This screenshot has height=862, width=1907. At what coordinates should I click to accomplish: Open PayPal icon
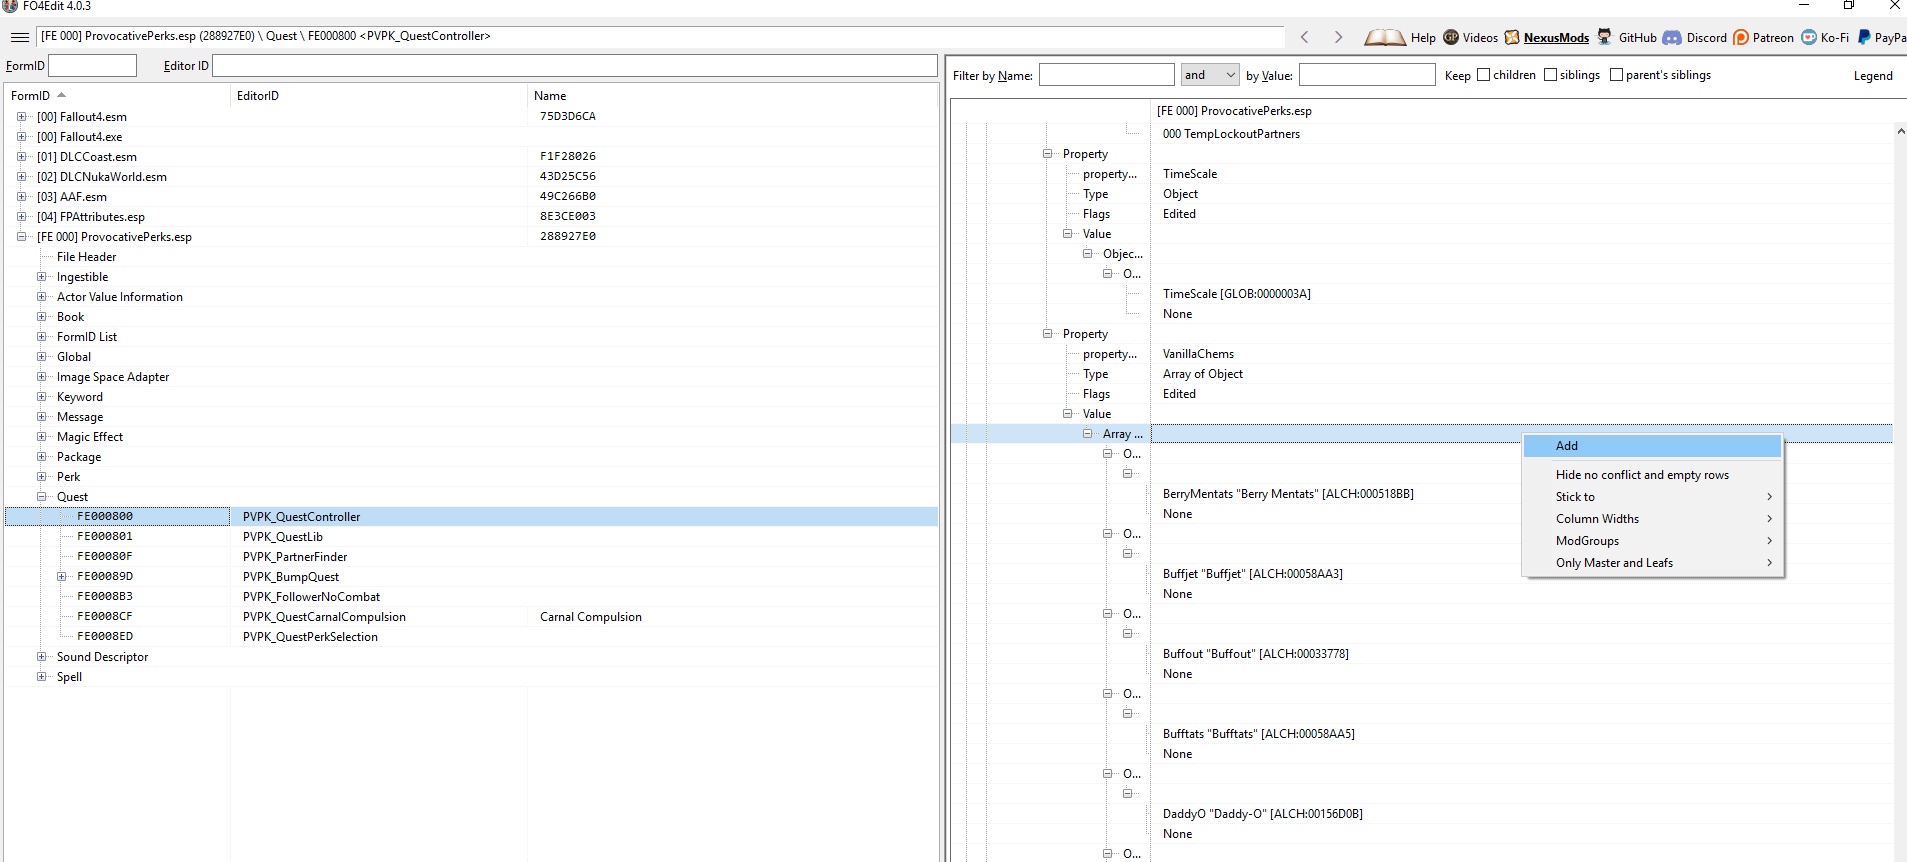(x=1864, y=37)
